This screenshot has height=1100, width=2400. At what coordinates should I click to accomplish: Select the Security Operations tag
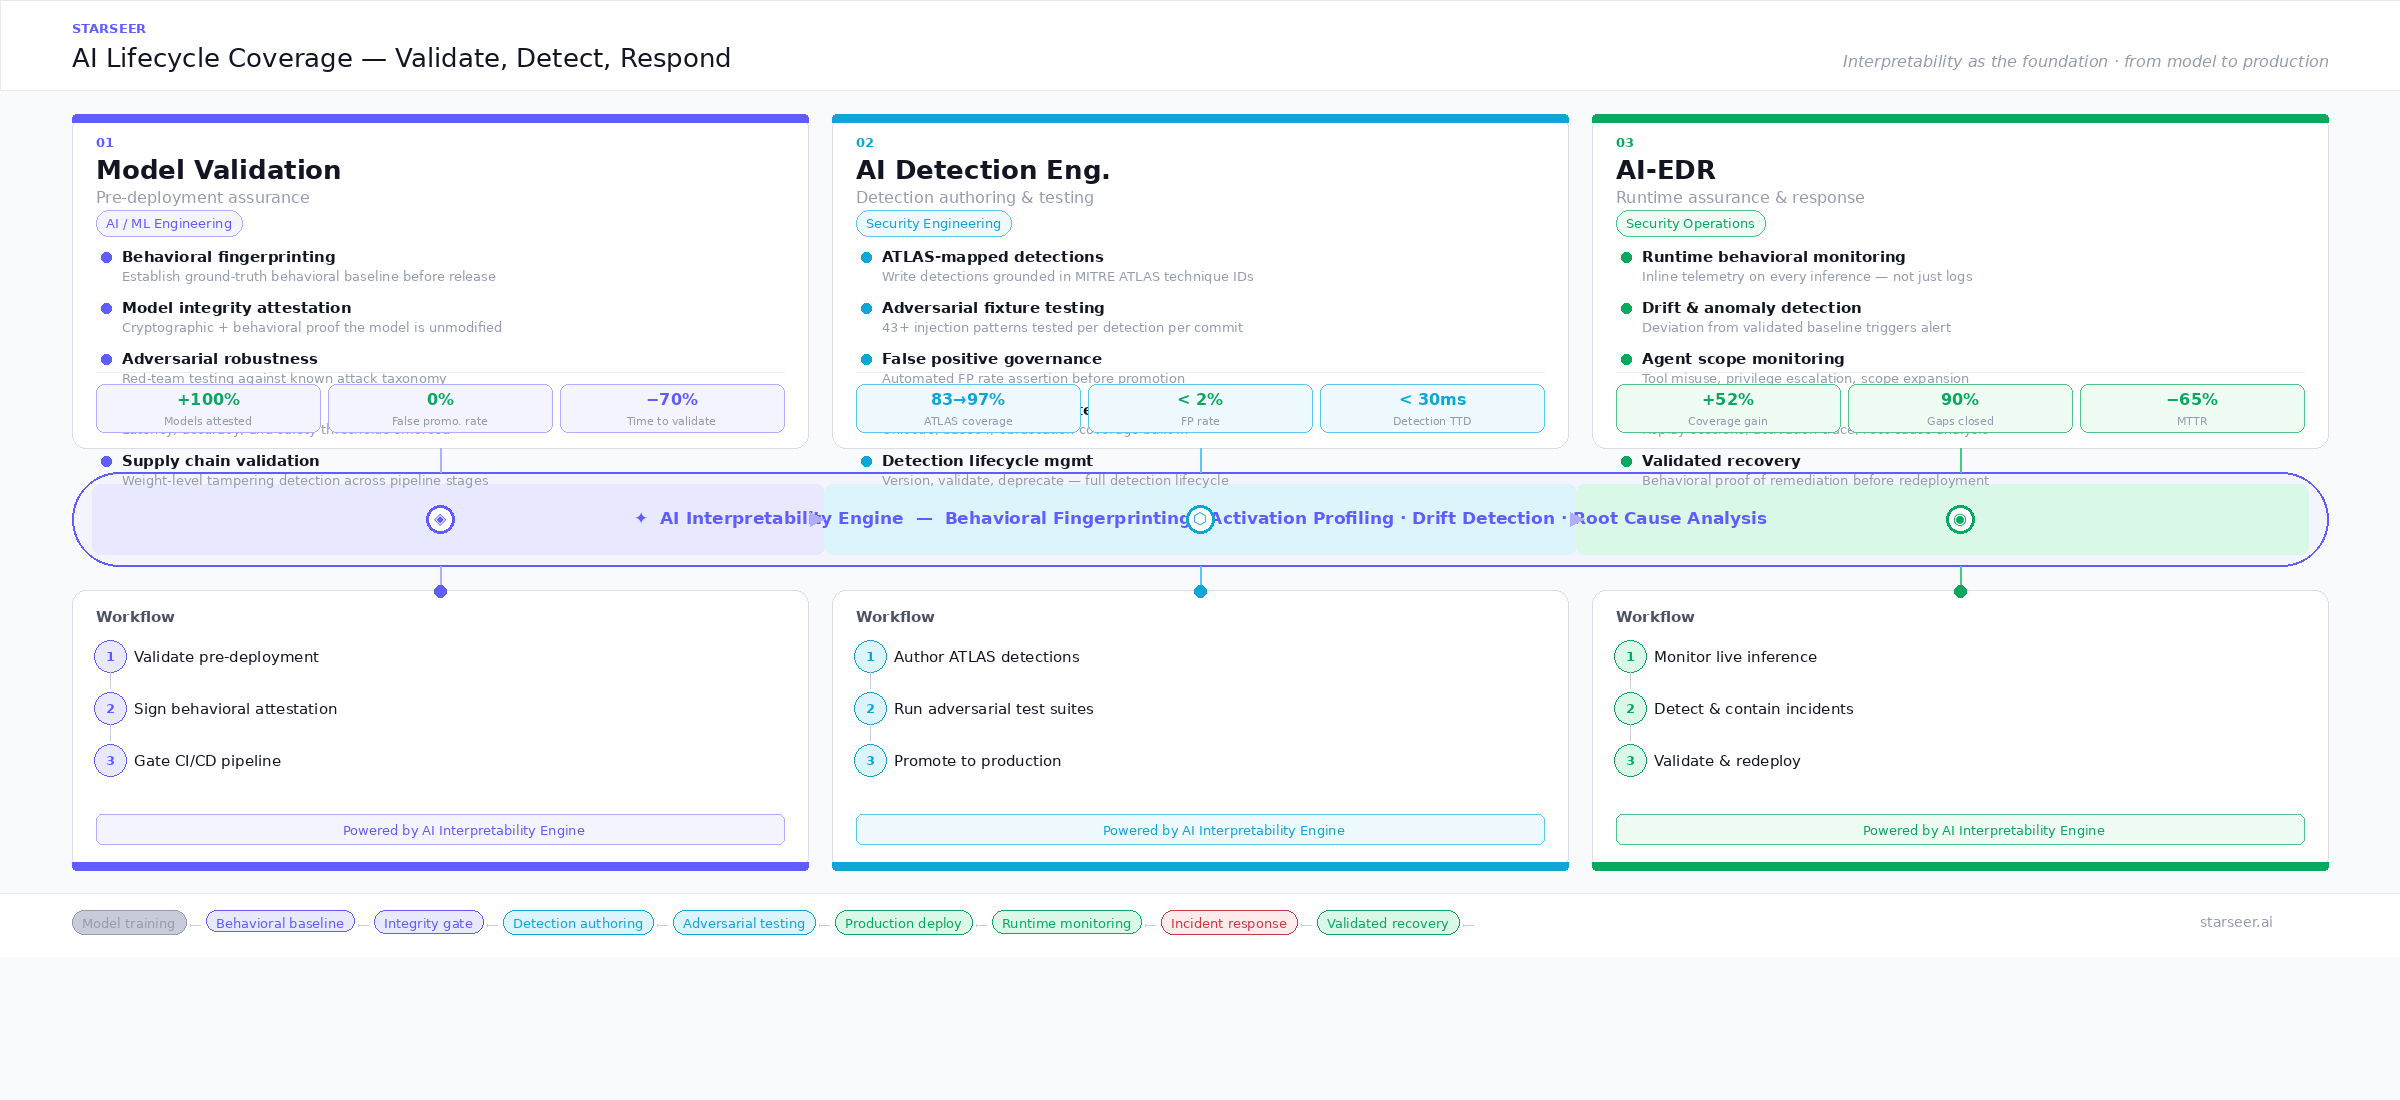tap(1690, 223)
